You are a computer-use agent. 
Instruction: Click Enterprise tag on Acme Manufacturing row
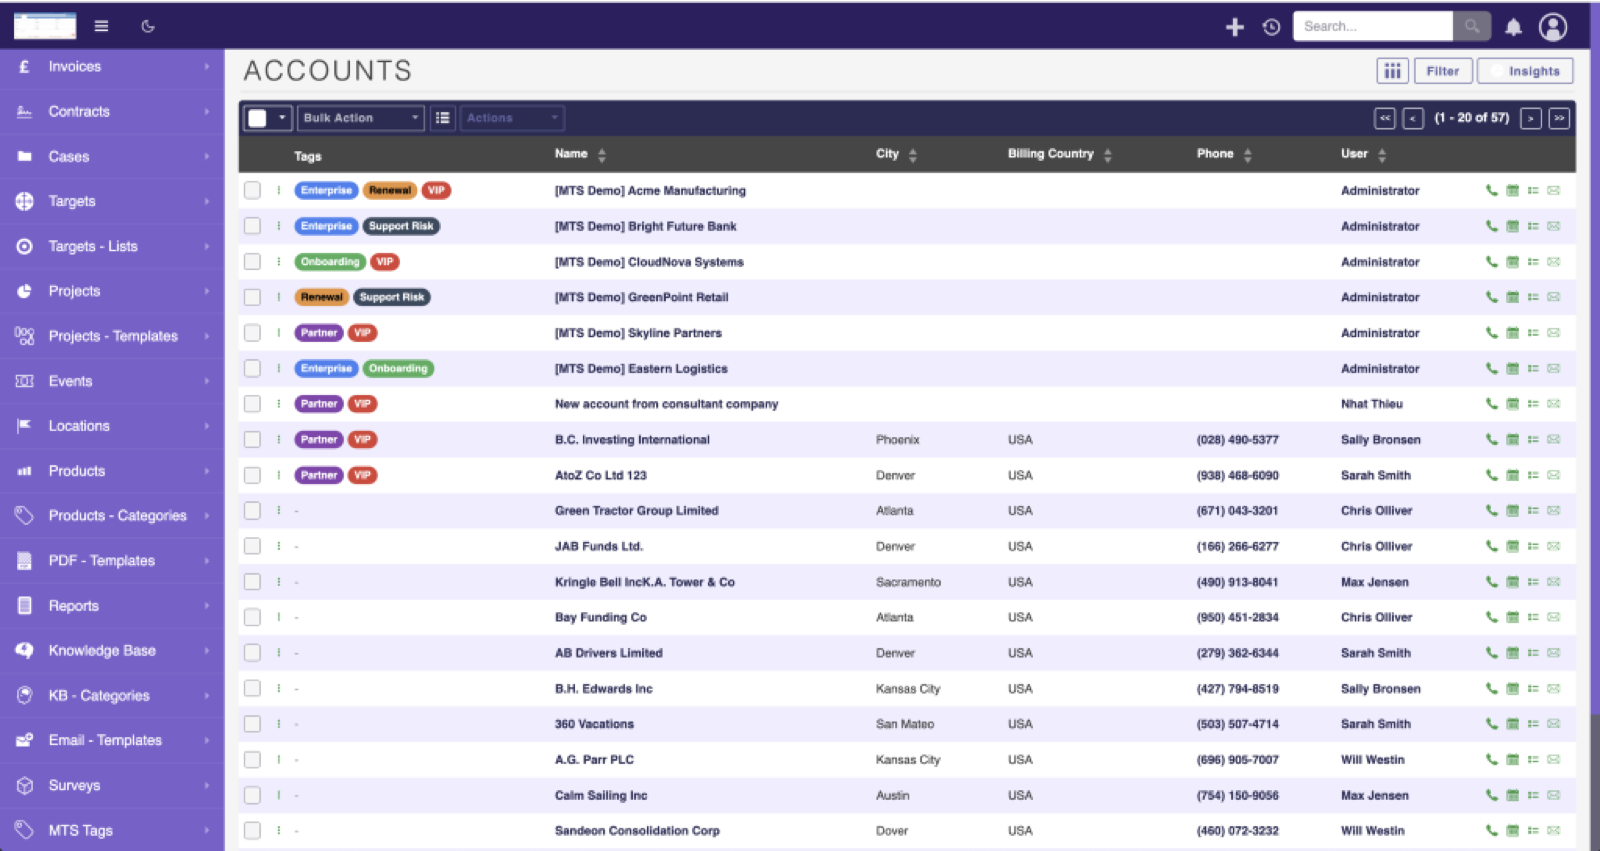(326, 190)
